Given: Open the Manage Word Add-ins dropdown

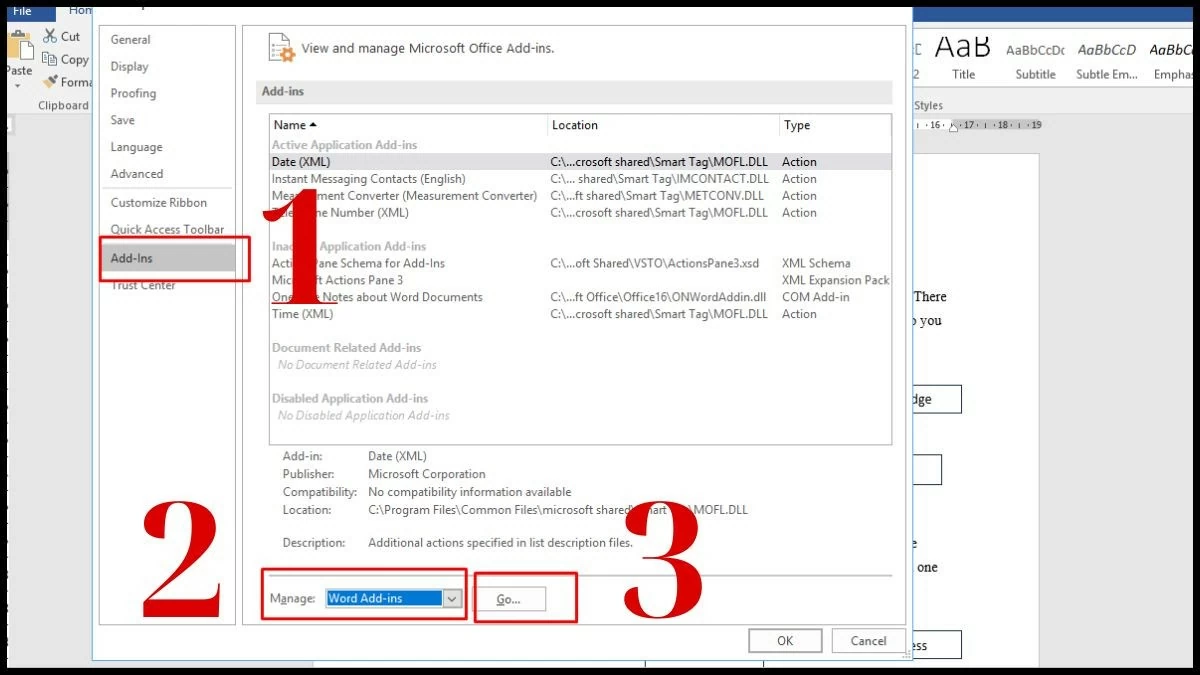Looking at the screenshot, I should [x=452, y=598].
